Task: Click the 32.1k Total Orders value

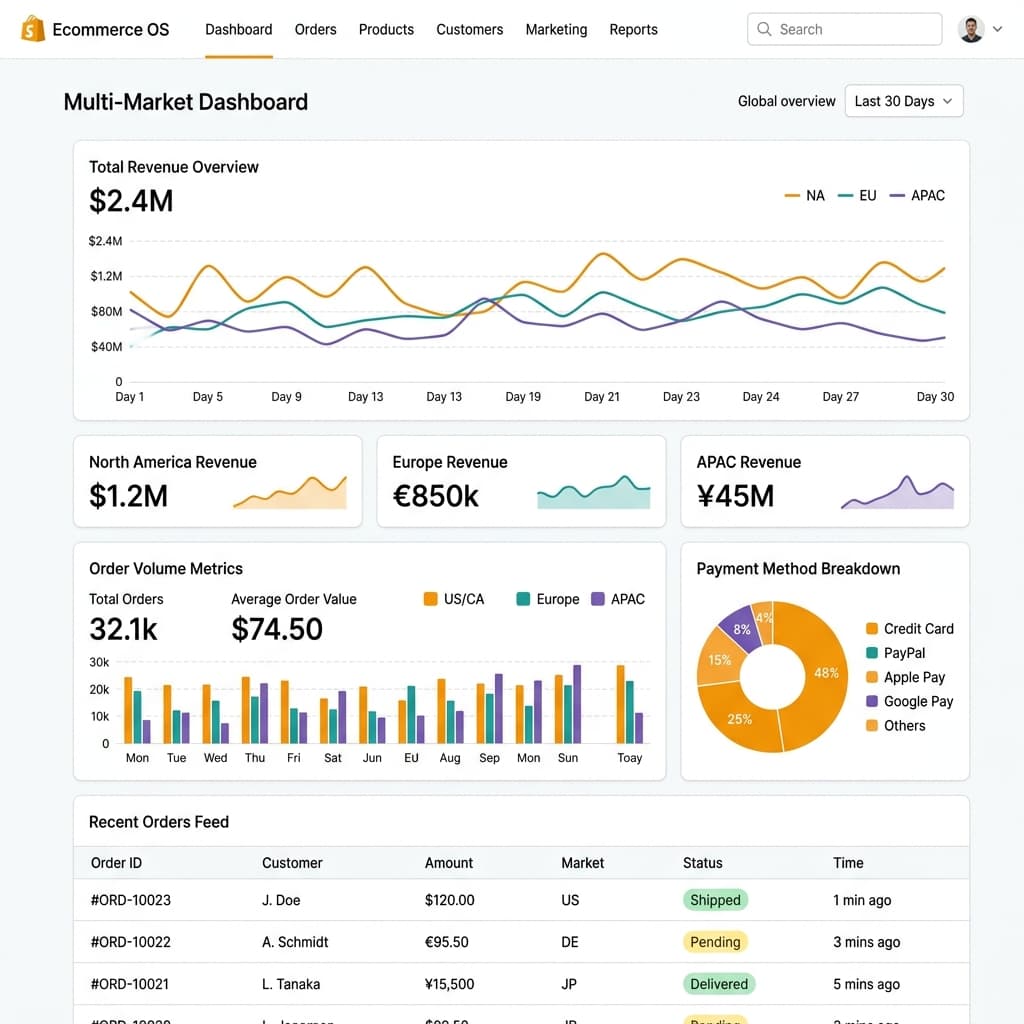Action: pyautogui.click(x=123, y=629)
